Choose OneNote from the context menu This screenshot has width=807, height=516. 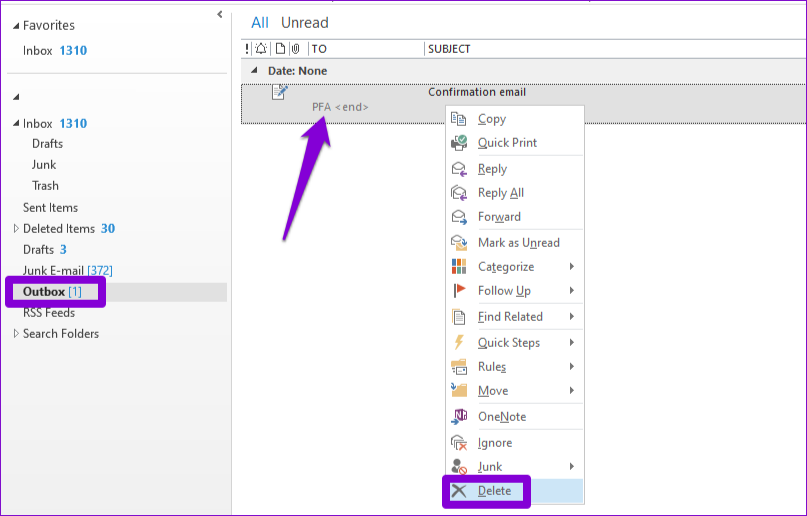pos(515,416)
